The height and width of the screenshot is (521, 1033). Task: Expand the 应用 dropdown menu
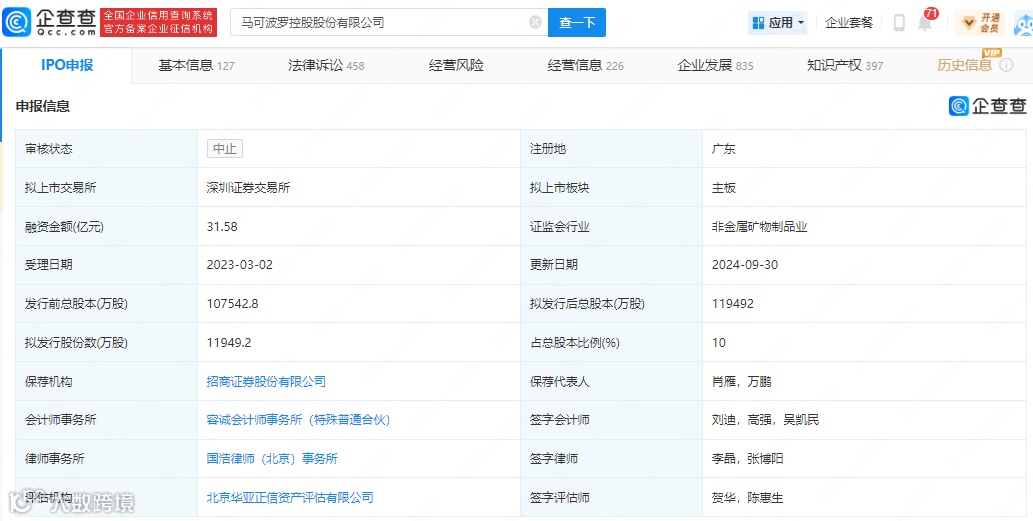(x=778, y=22)
